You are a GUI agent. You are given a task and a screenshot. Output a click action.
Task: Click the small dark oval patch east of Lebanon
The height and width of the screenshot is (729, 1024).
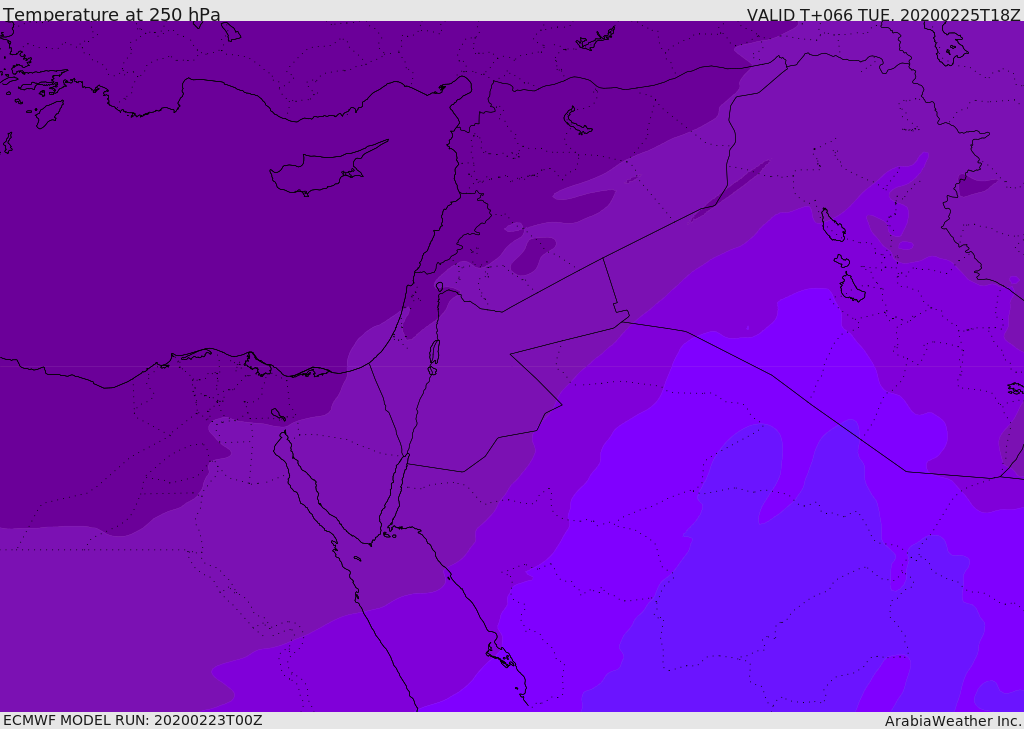point(533,255)
